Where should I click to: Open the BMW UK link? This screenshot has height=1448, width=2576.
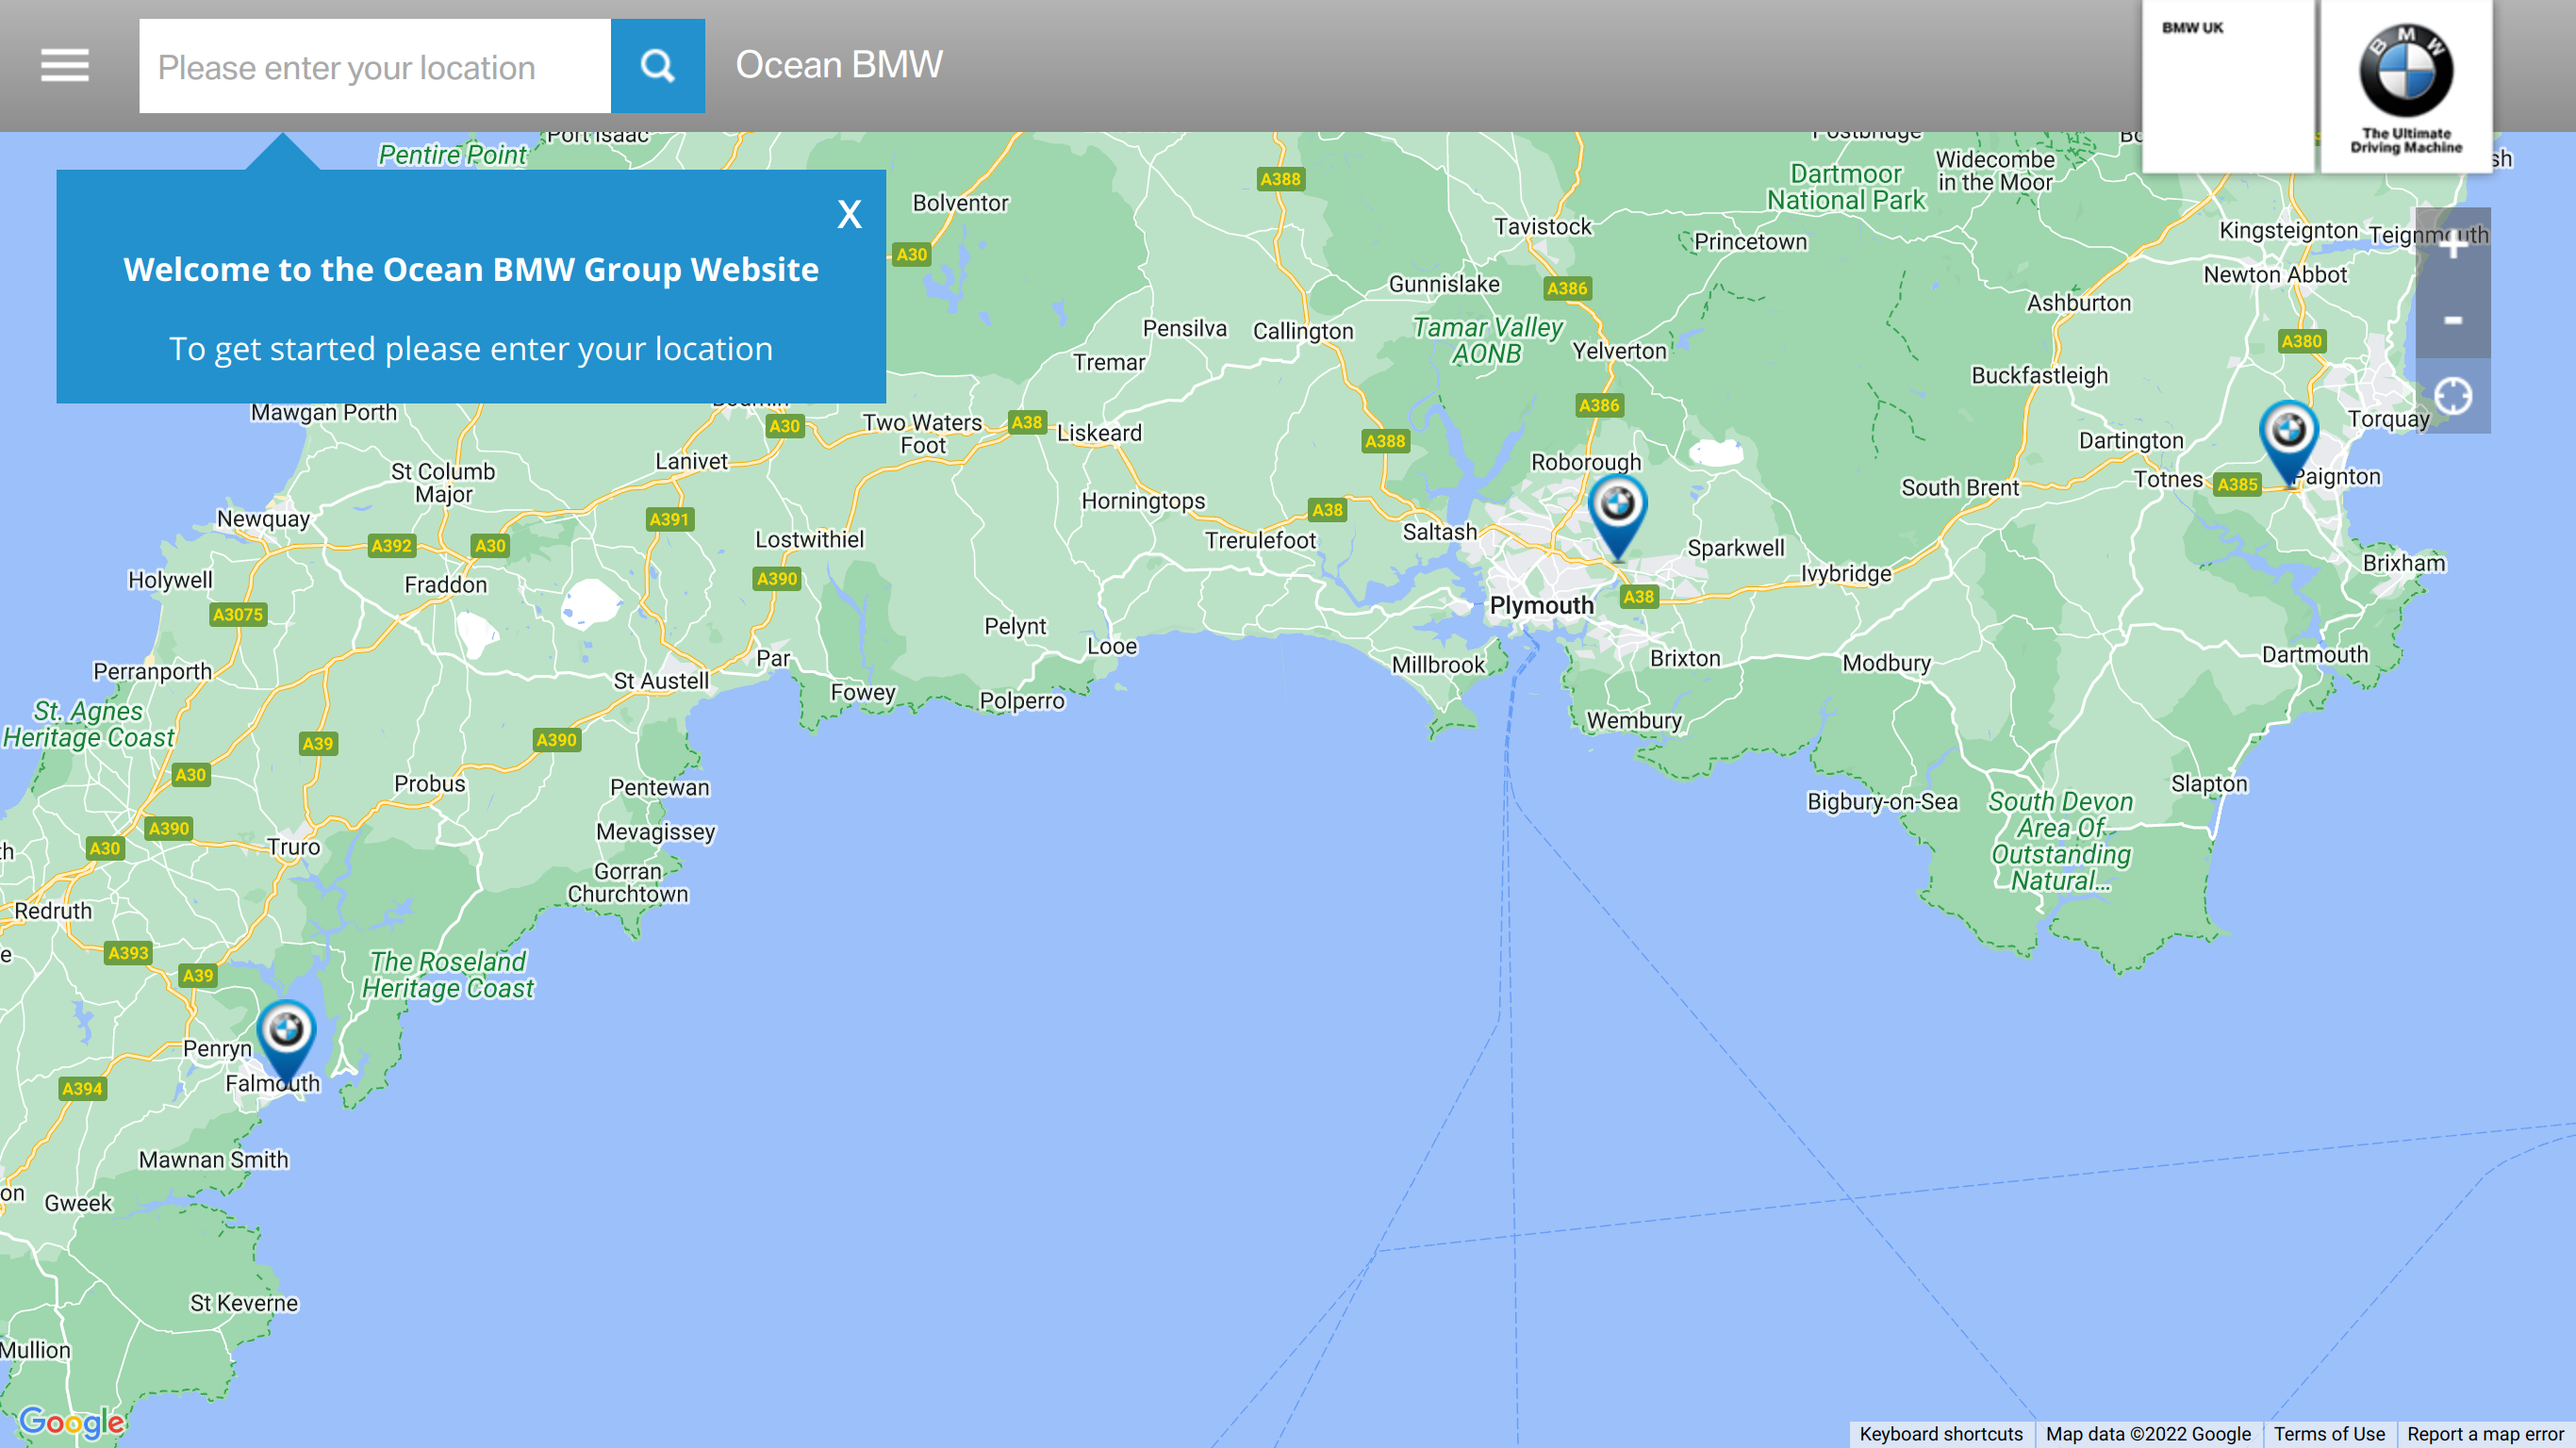(2192, 28)
